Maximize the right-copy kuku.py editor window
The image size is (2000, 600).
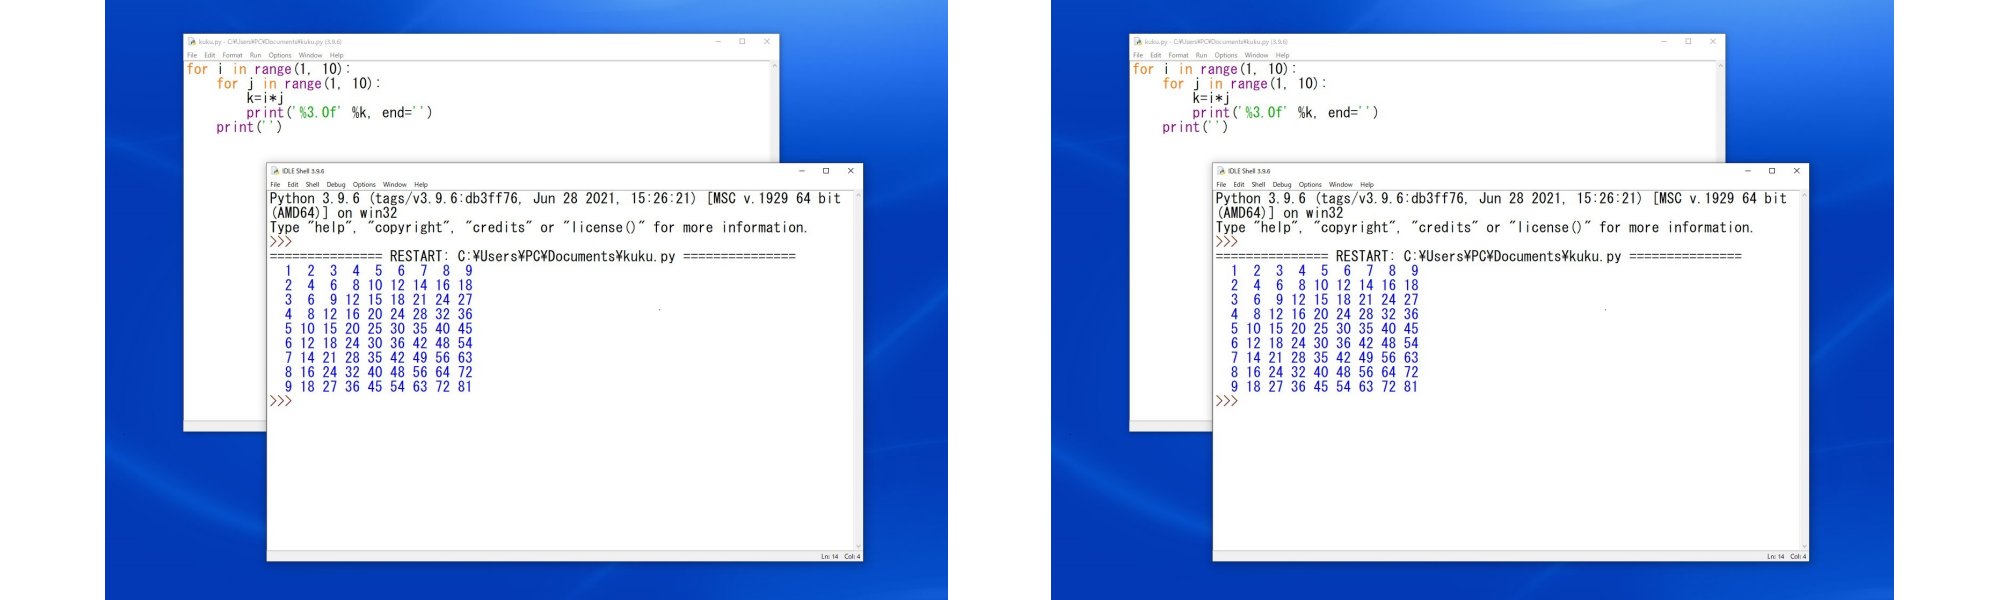[x=1688, y=41]
